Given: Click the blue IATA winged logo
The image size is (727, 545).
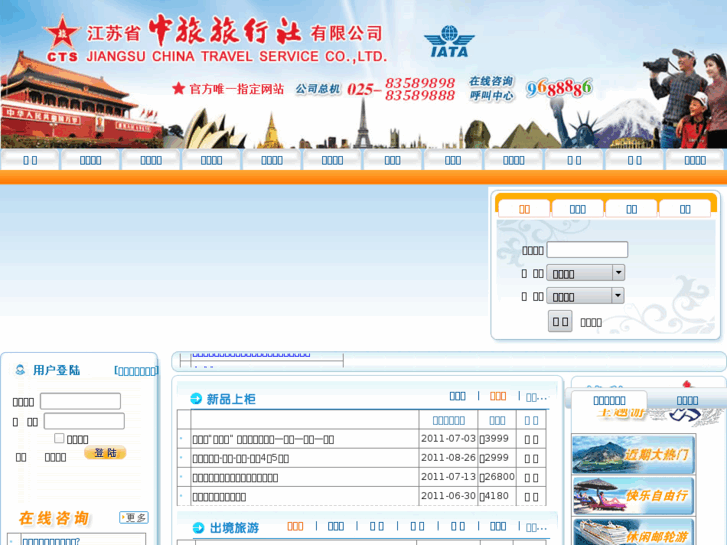Looking at the screenshot, I should tap(449, 42).
